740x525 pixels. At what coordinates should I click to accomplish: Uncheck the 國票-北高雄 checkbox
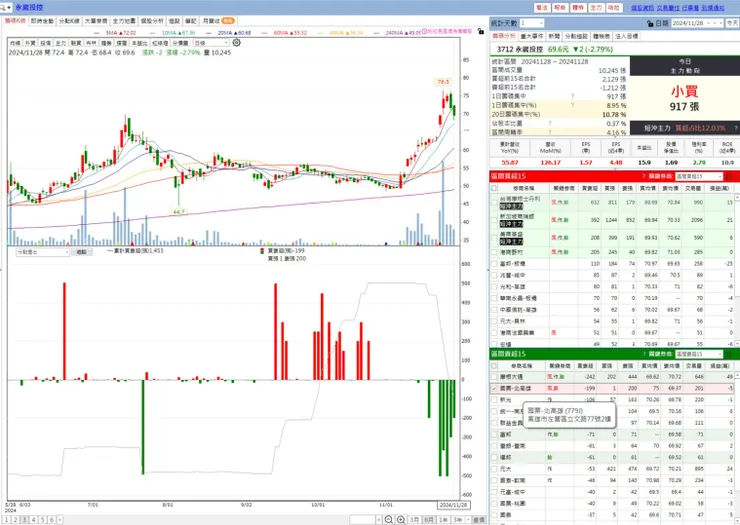[x=494, y=388]
